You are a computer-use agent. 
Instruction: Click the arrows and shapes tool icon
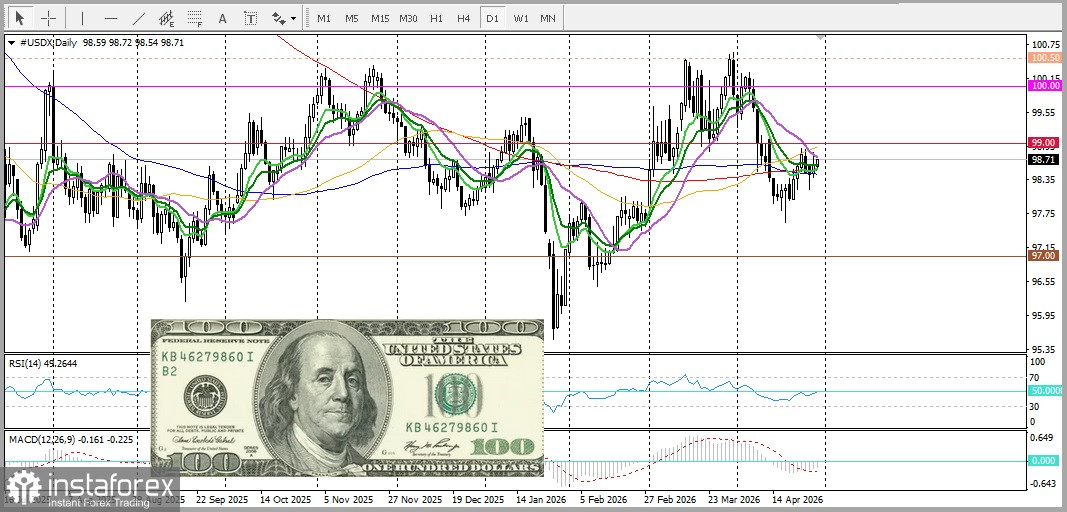point(279,18)
